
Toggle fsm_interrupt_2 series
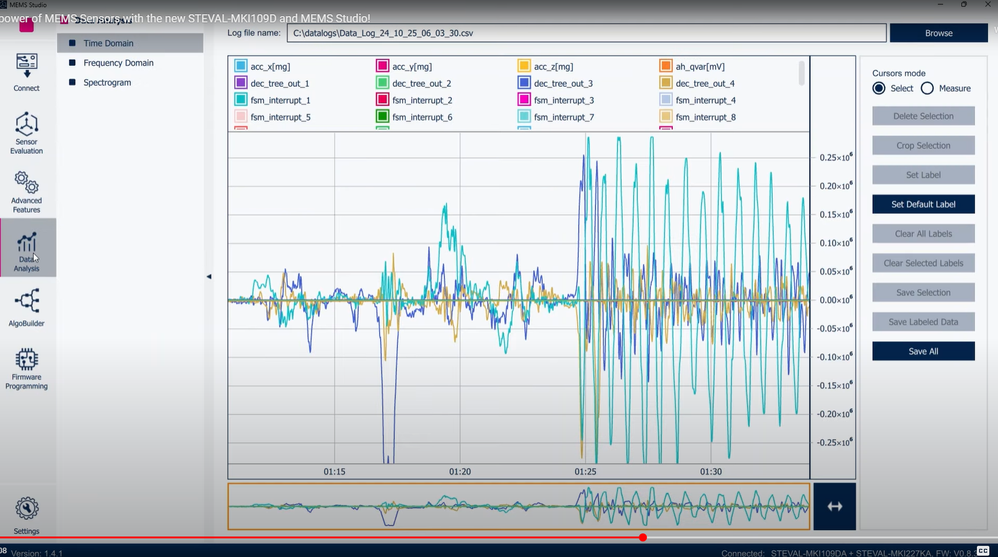click(383, 99)
